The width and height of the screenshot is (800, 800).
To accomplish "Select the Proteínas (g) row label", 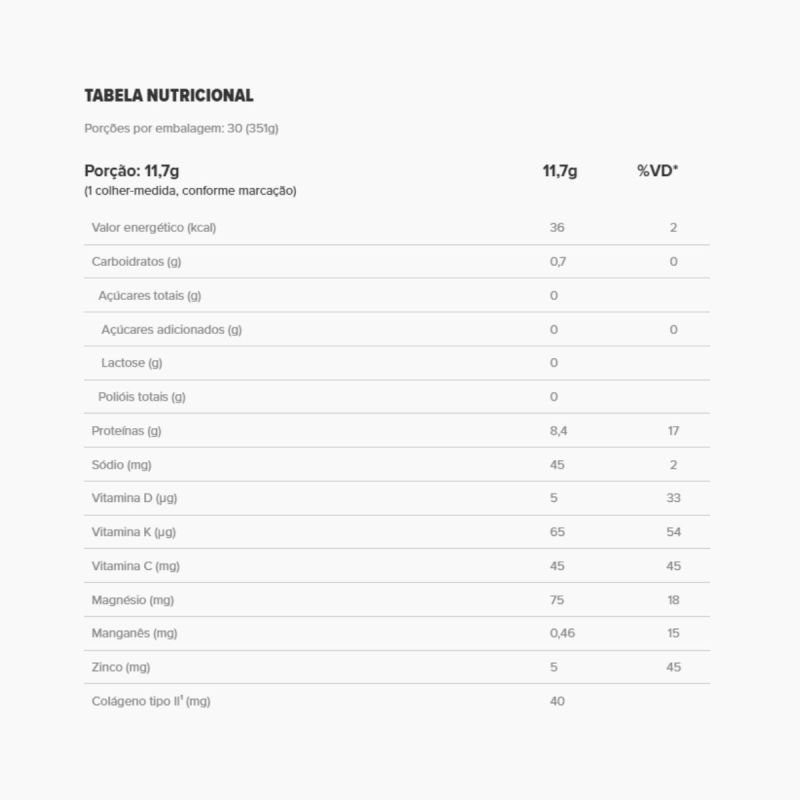I will pos(126,431).
